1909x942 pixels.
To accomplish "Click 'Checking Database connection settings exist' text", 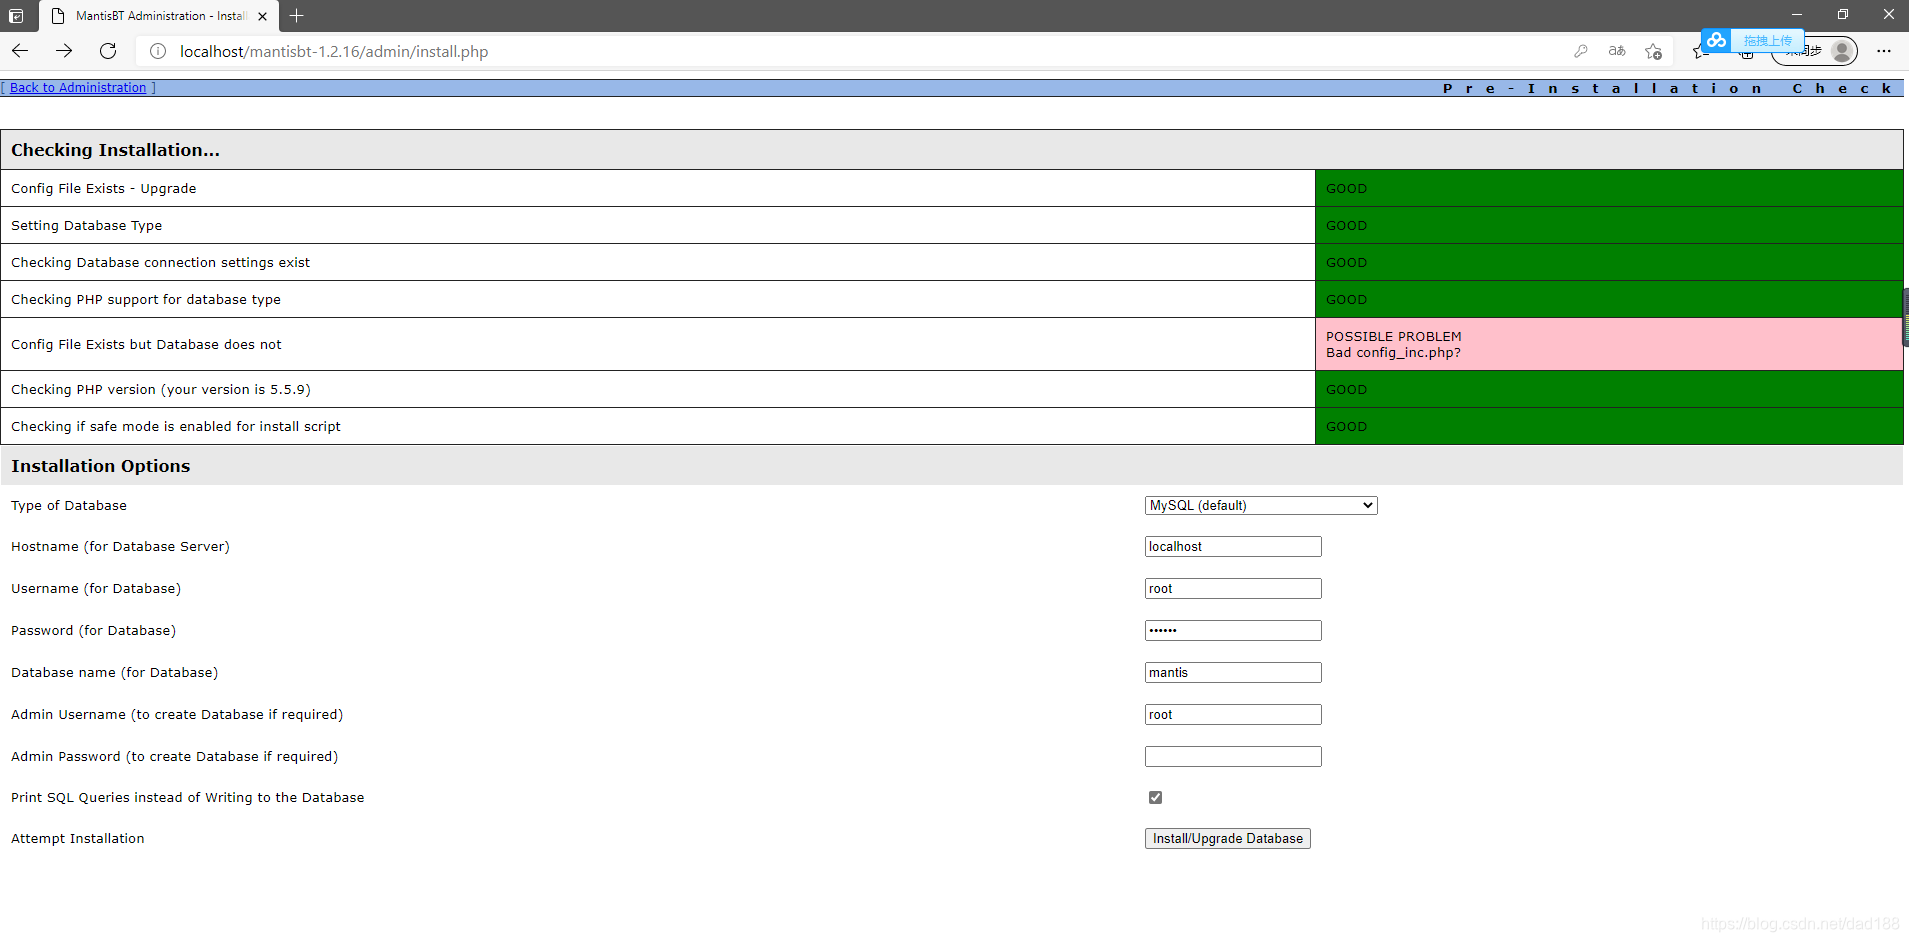I will [x=160, y=262].
